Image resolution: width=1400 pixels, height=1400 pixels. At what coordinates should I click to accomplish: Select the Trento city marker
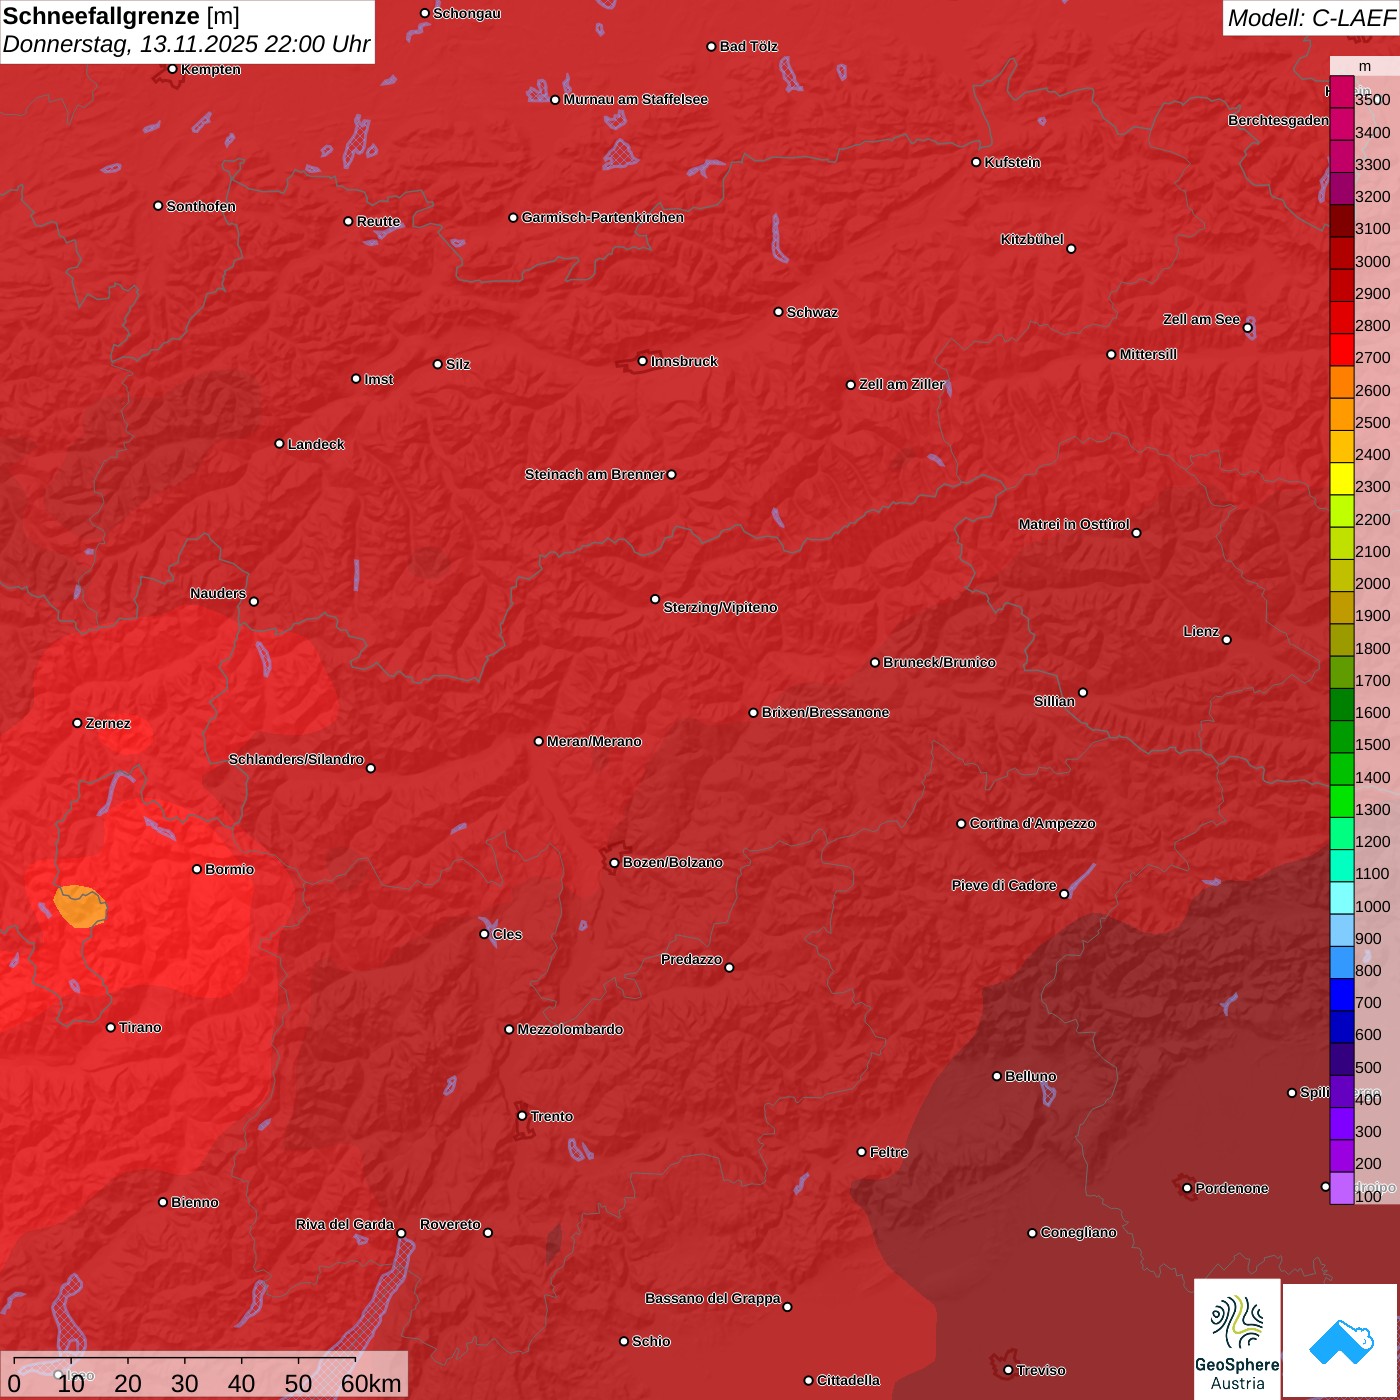coord(522,1116)
